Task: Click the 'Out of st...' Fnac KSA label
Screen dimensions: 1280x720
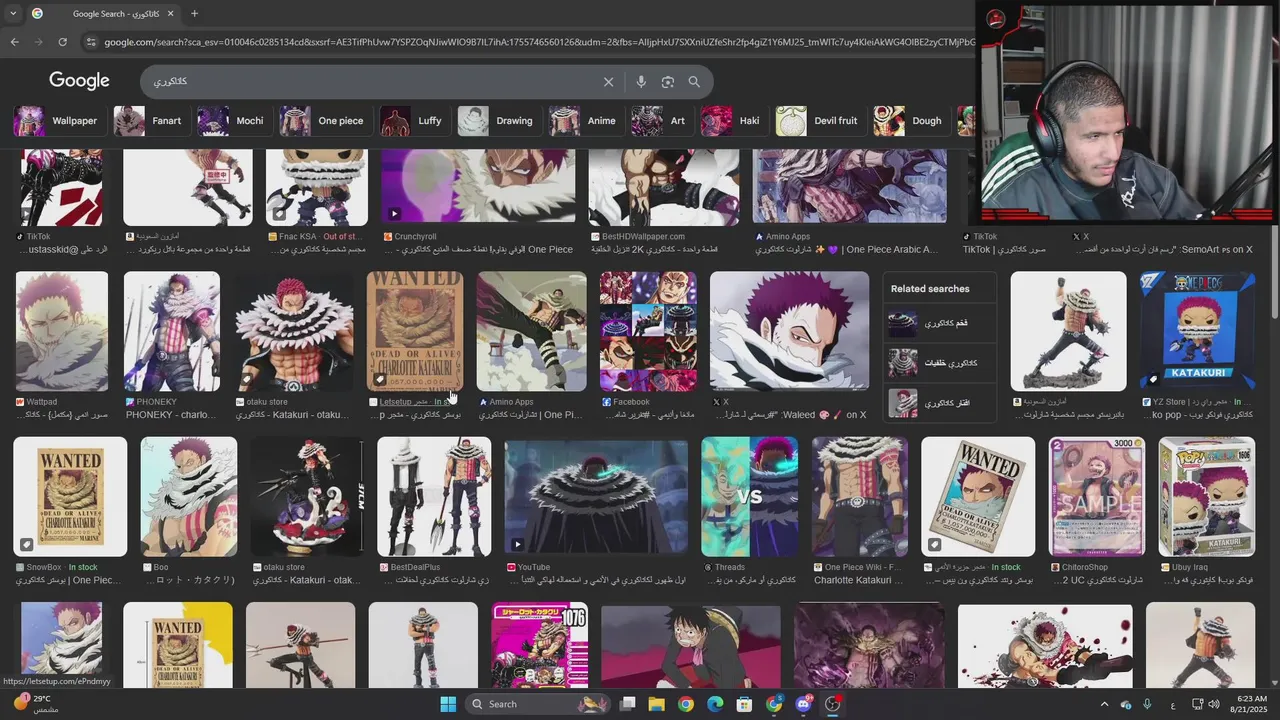Action: [341, 237]
